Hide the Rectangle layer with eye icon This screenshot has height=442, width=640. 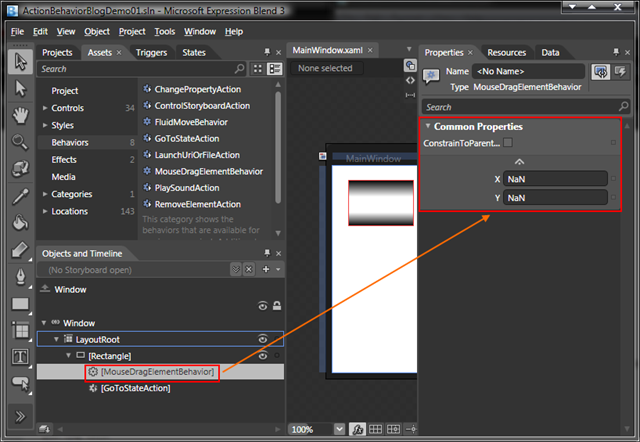click(262, 356)
